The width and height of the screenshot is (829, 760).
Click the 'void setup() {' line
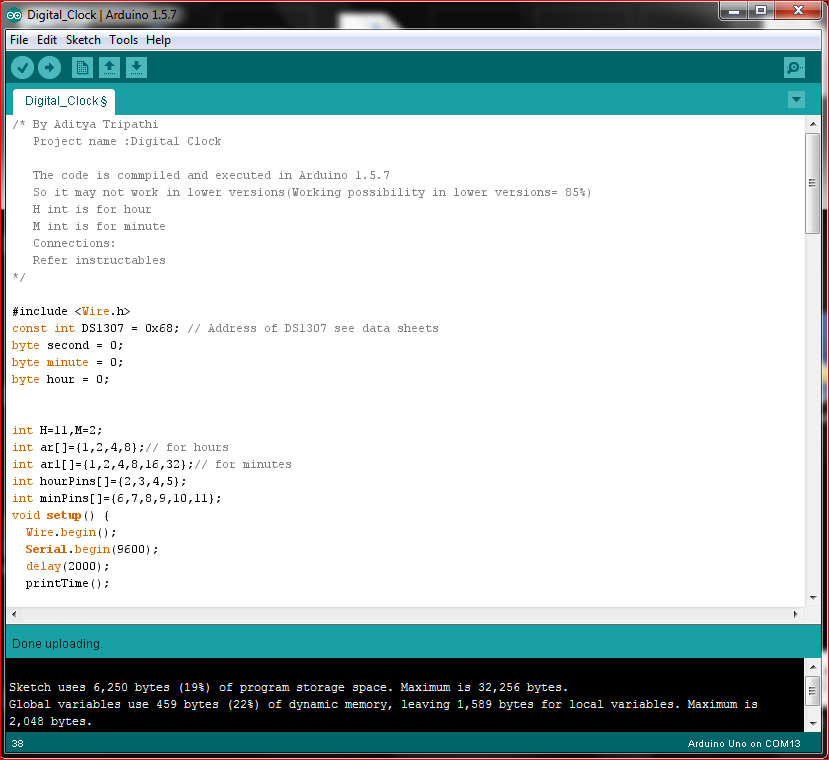60,515
